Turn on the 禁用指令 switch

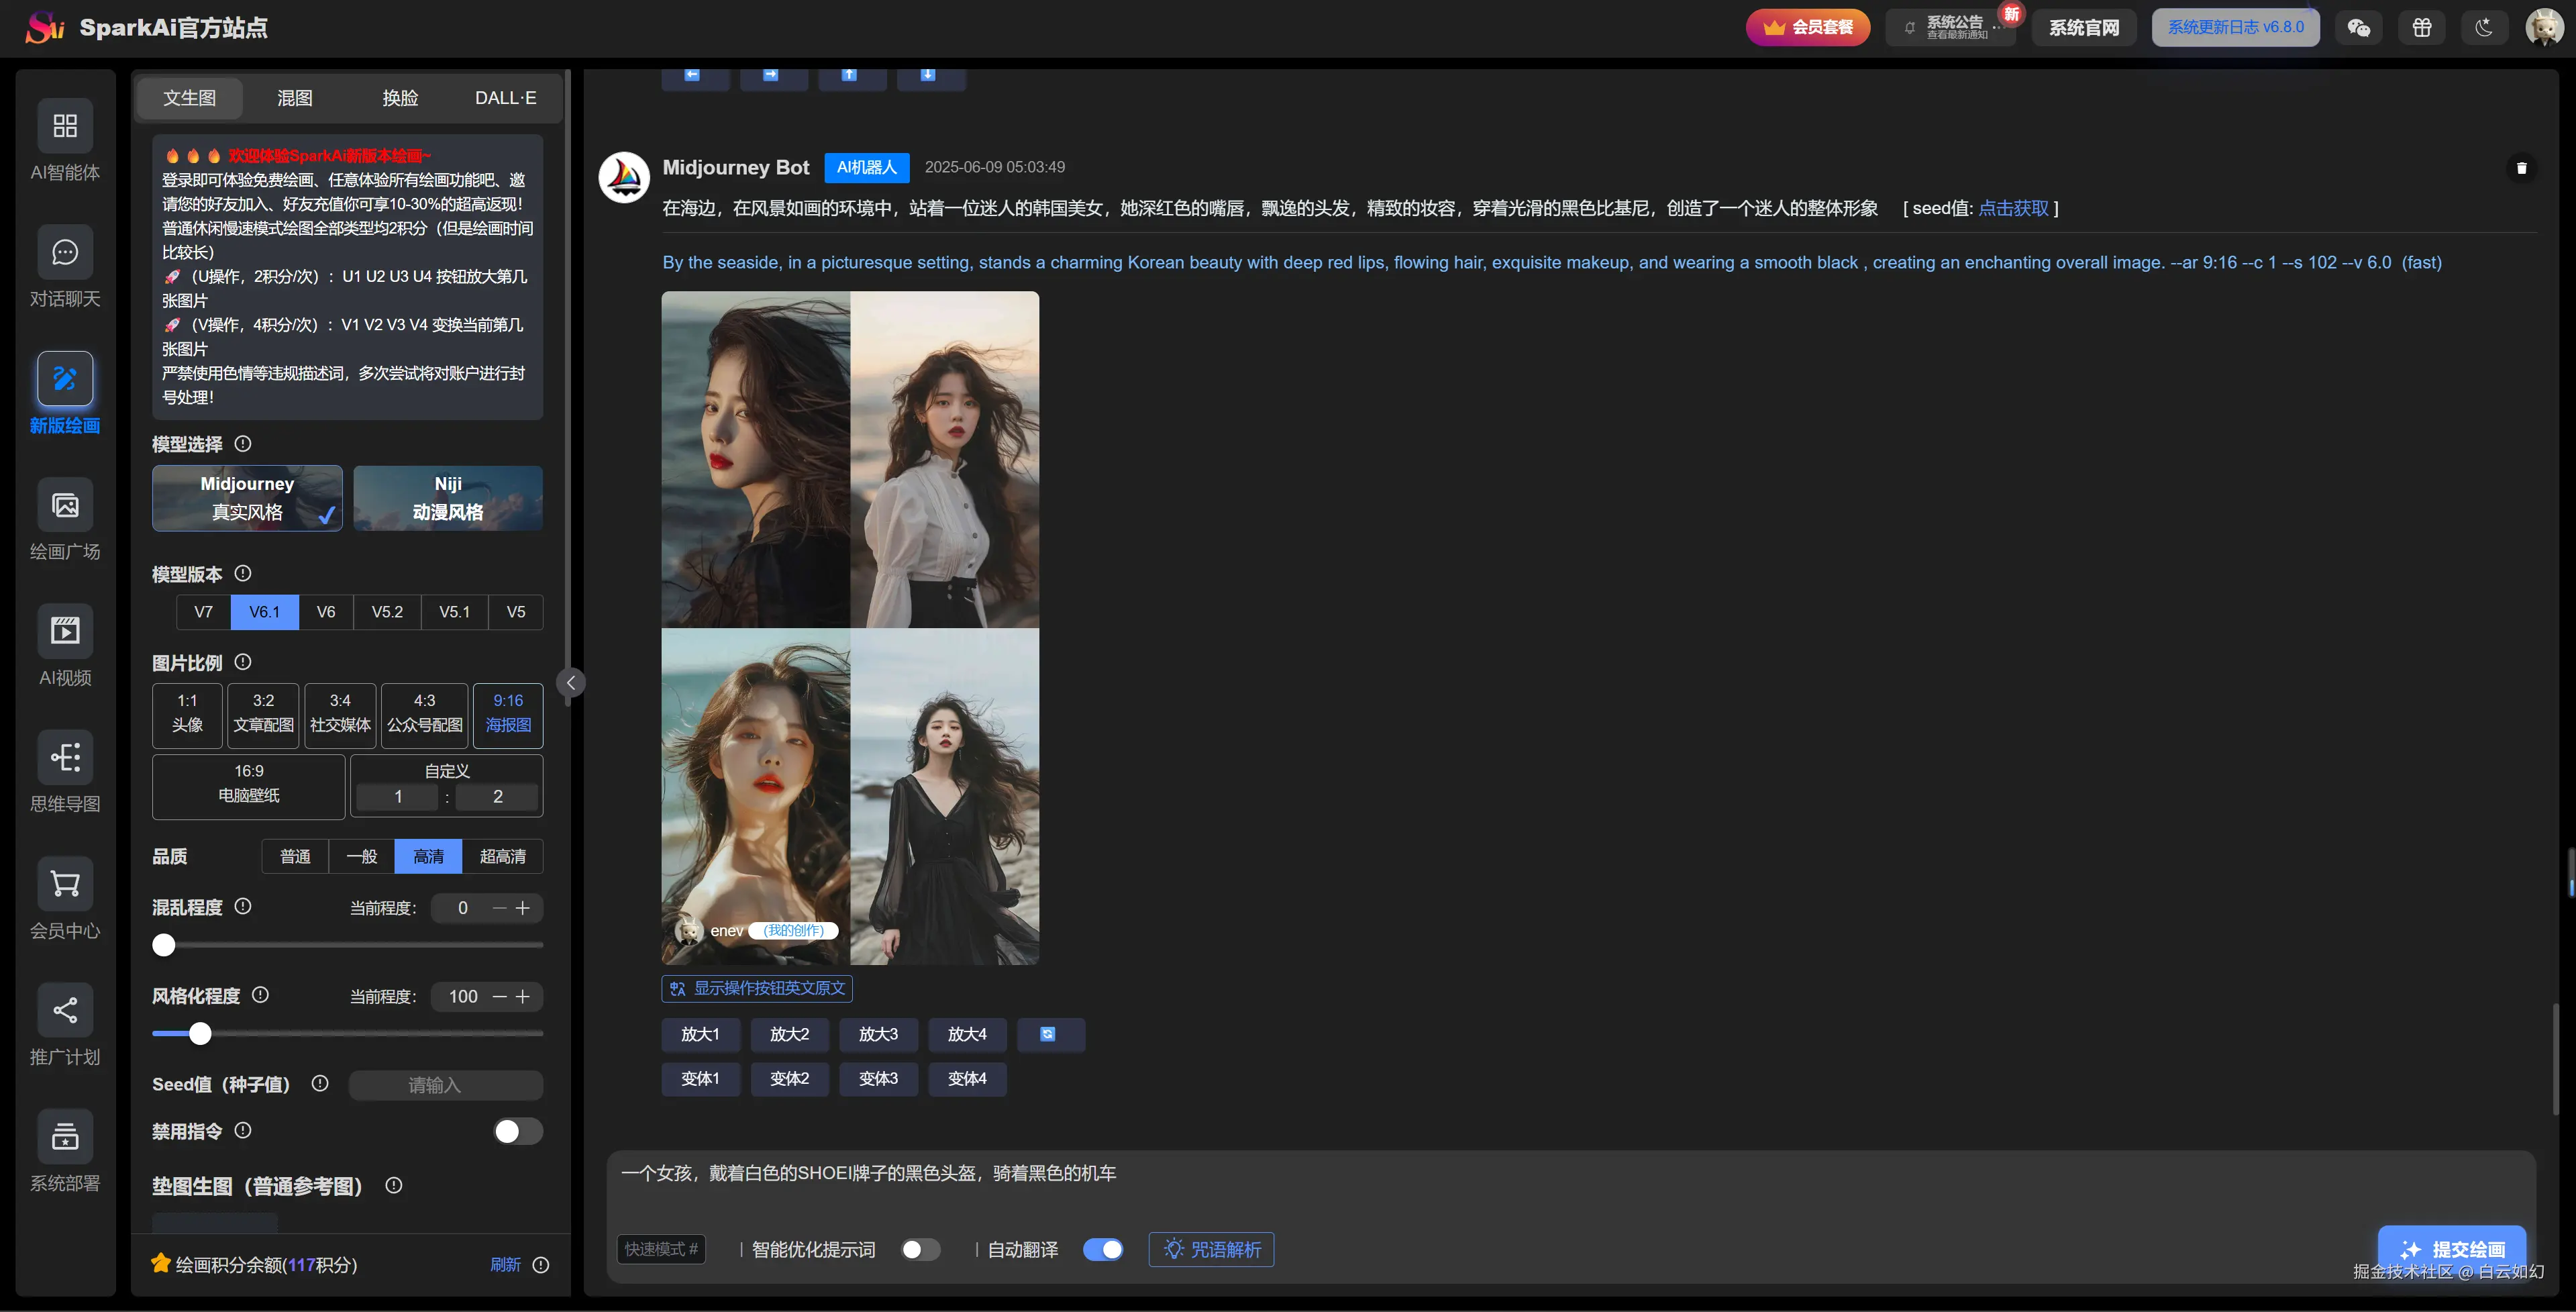click(517, 1131)
